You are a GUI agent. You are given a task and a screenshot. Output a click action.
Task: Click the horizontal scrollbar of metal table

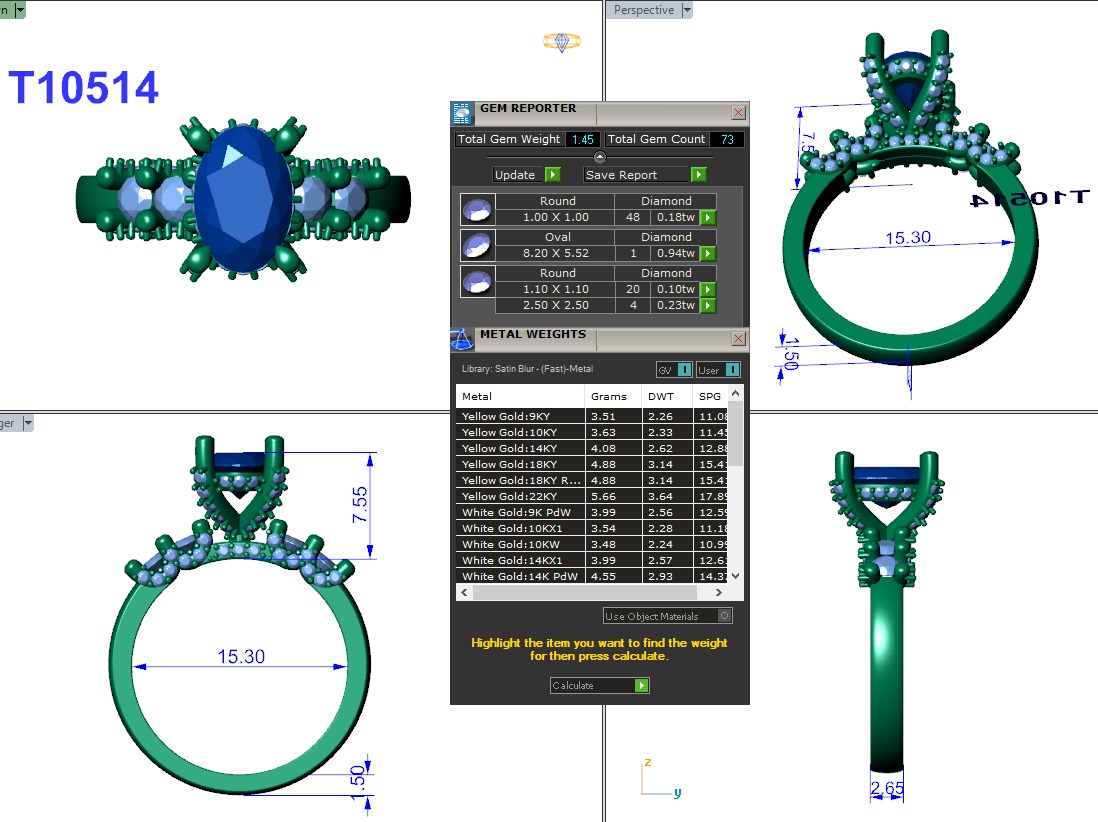point(590,593)
